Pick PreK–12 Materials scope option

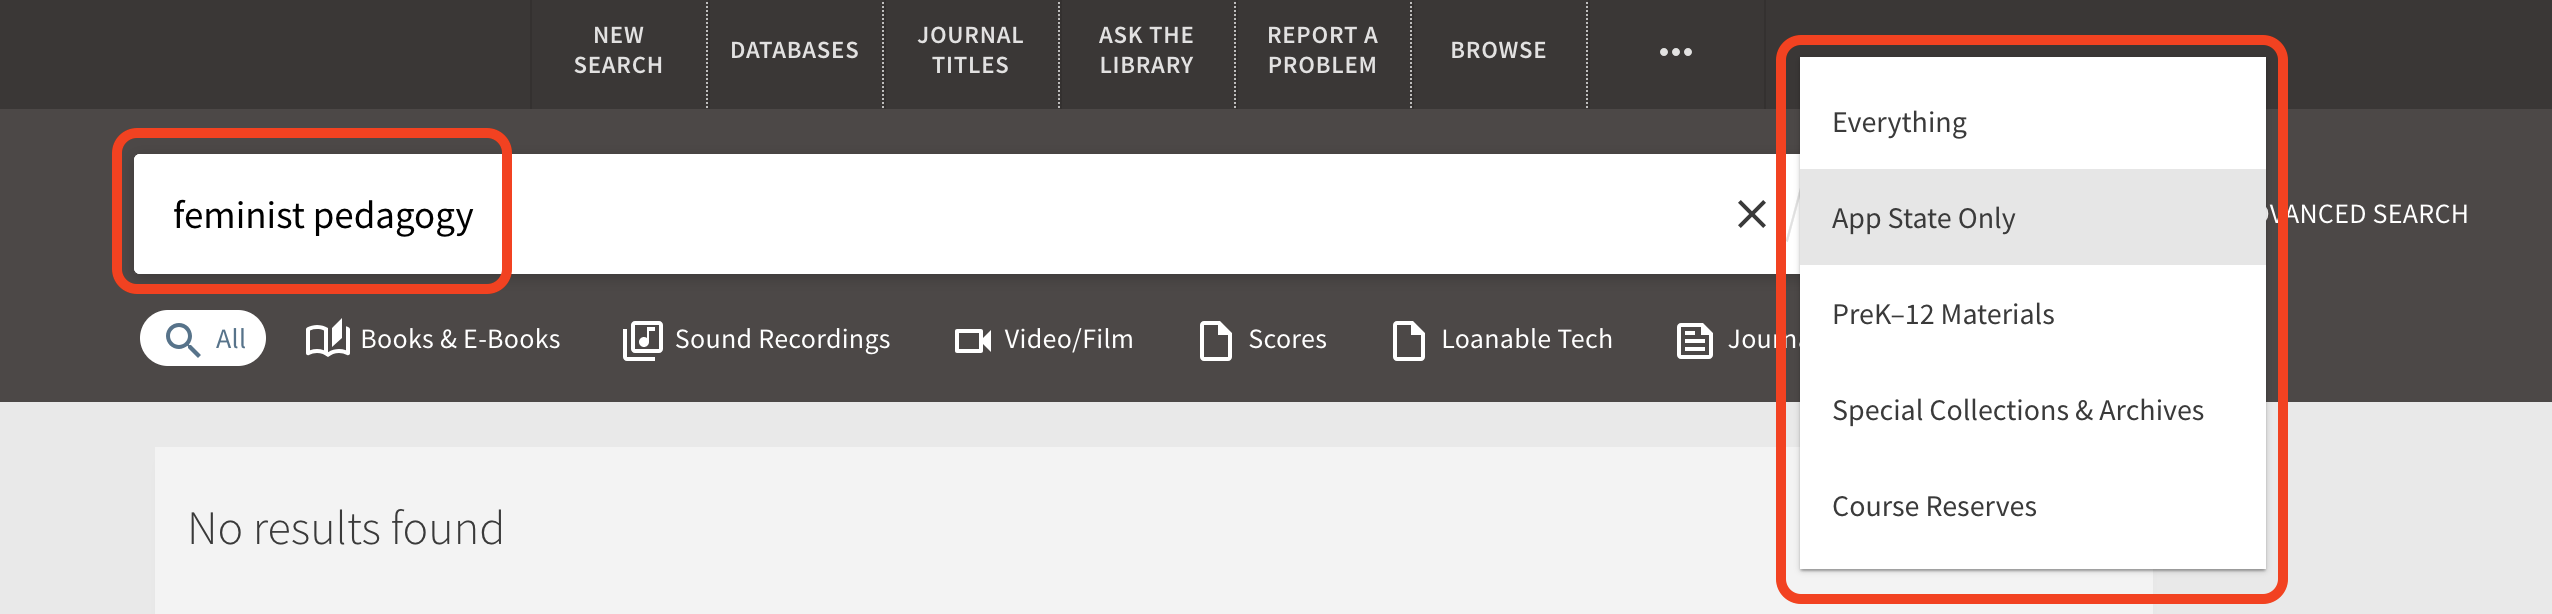pyautogui.click(x=1942, y=314)
